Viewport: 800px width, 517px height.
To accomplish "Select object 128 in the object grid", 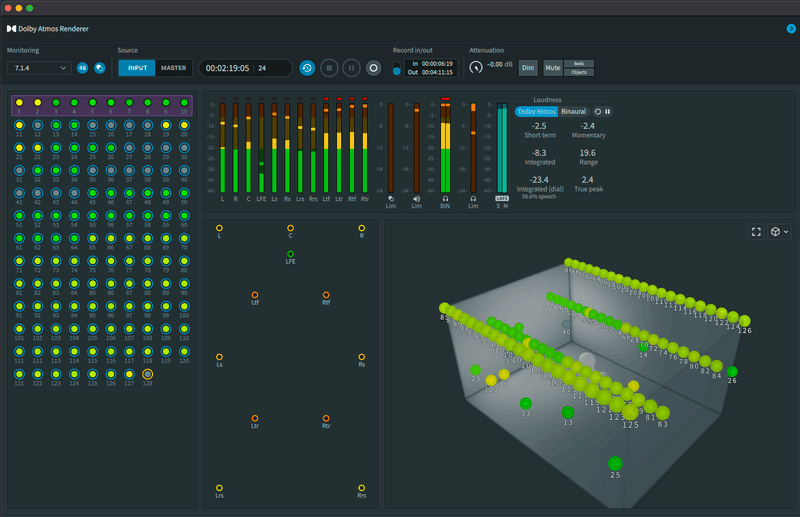I will (x=147, y=374).
